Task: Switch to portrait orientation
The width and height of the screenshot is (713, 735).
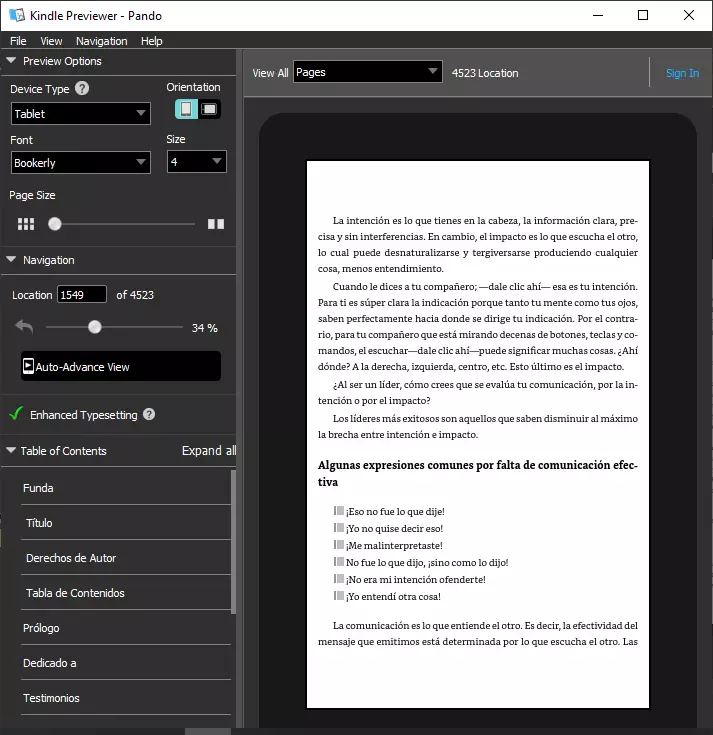Action: click(x=186, y=109)
